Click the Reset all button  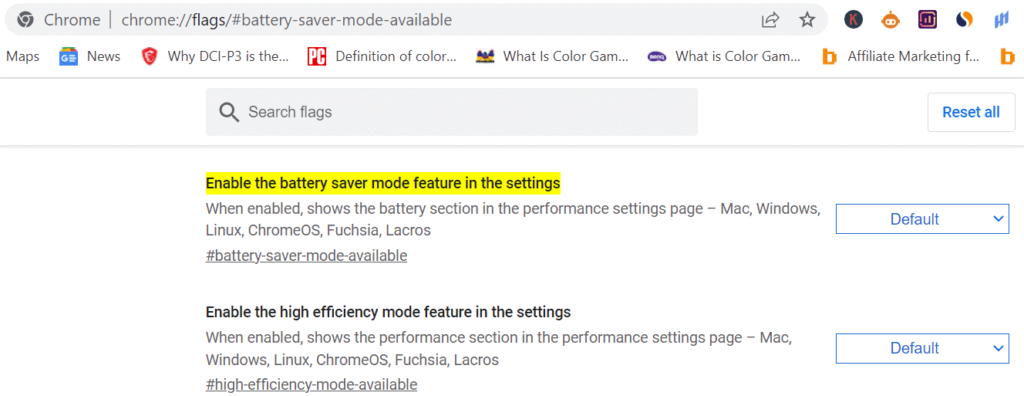coord(971,112)
